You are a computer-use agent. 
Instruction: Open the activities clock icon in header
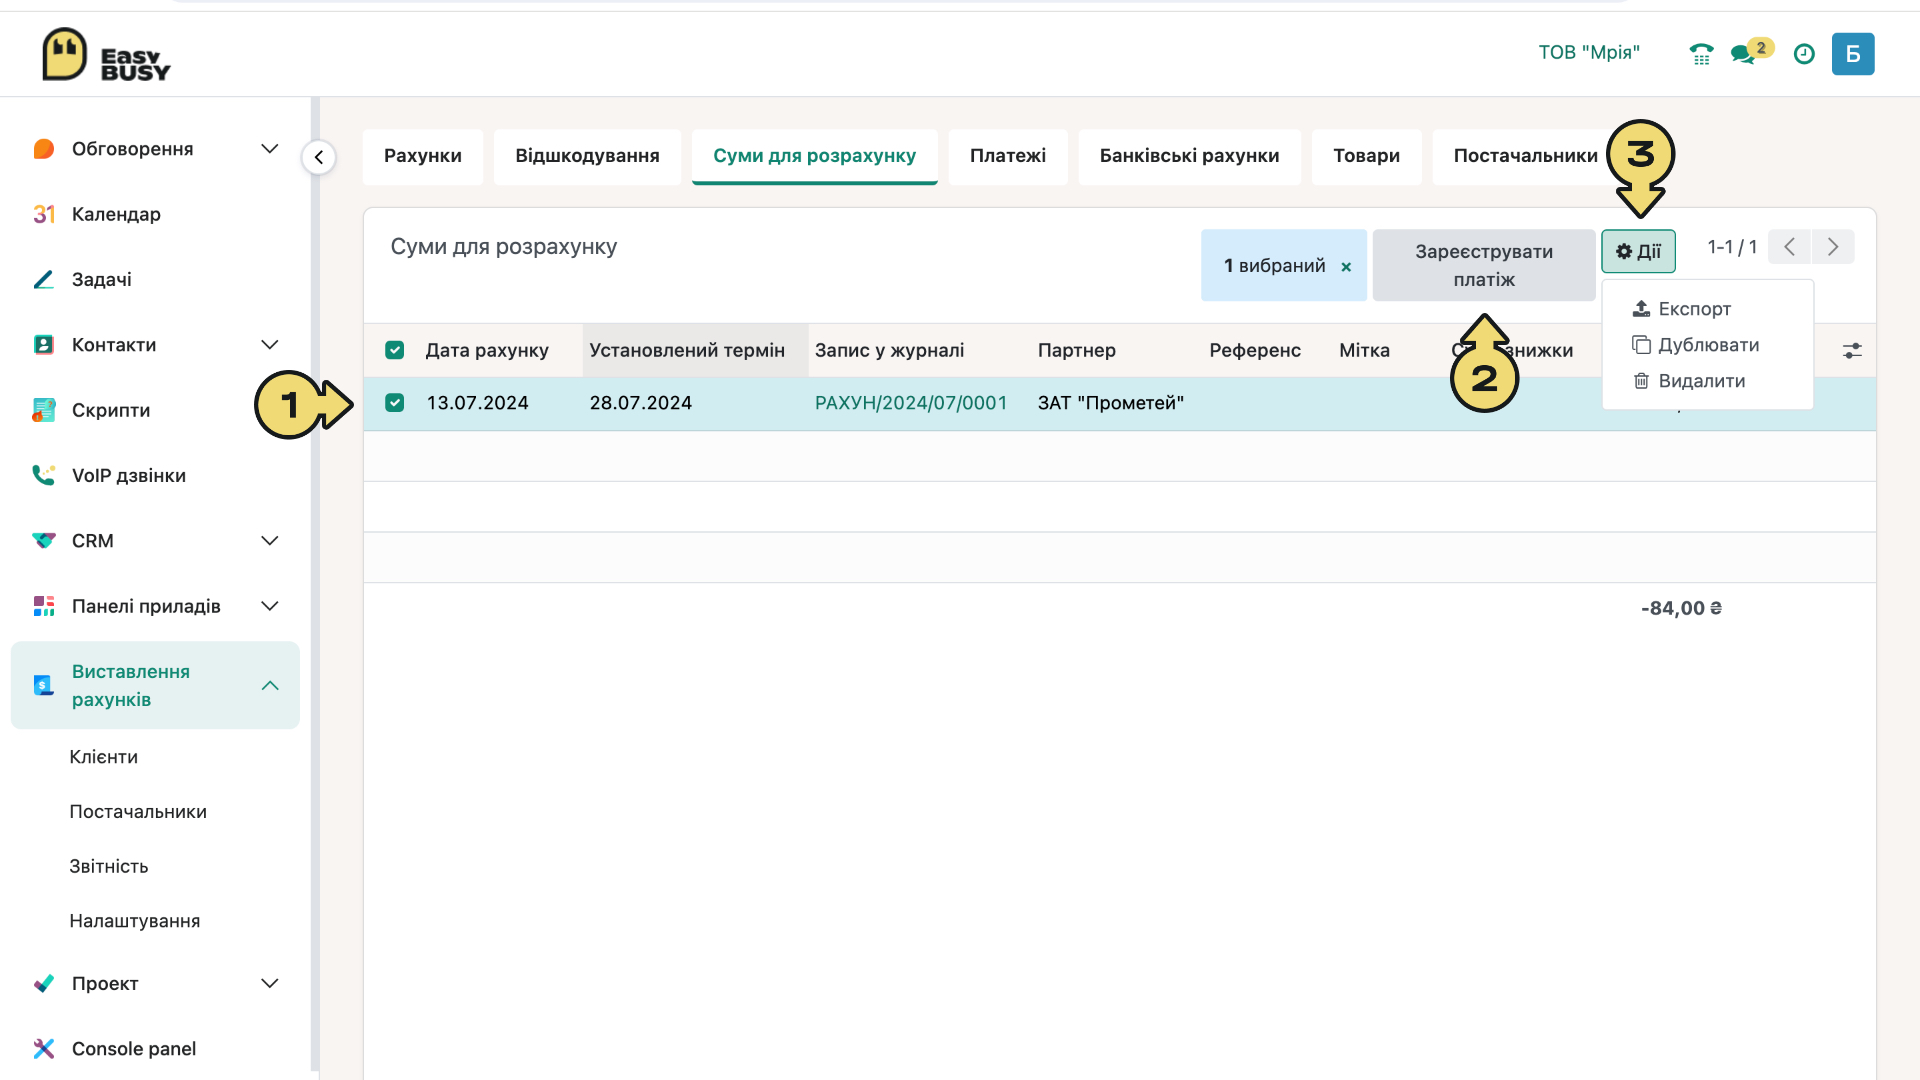(1804, 54)
